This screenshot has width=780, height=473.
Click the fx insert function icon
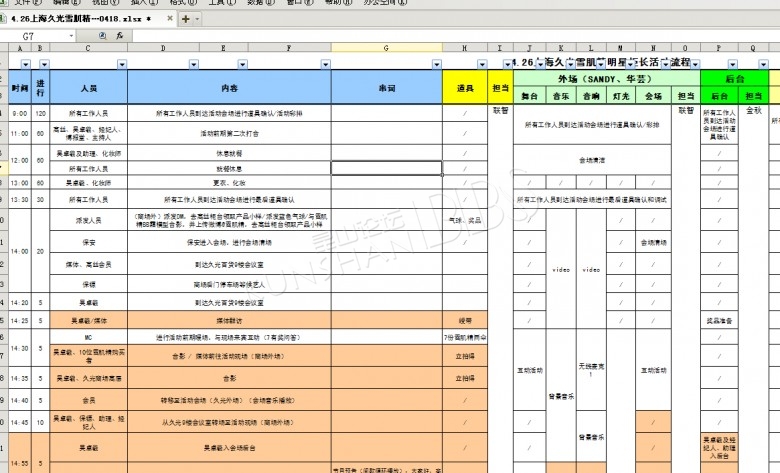pos(119,36)
